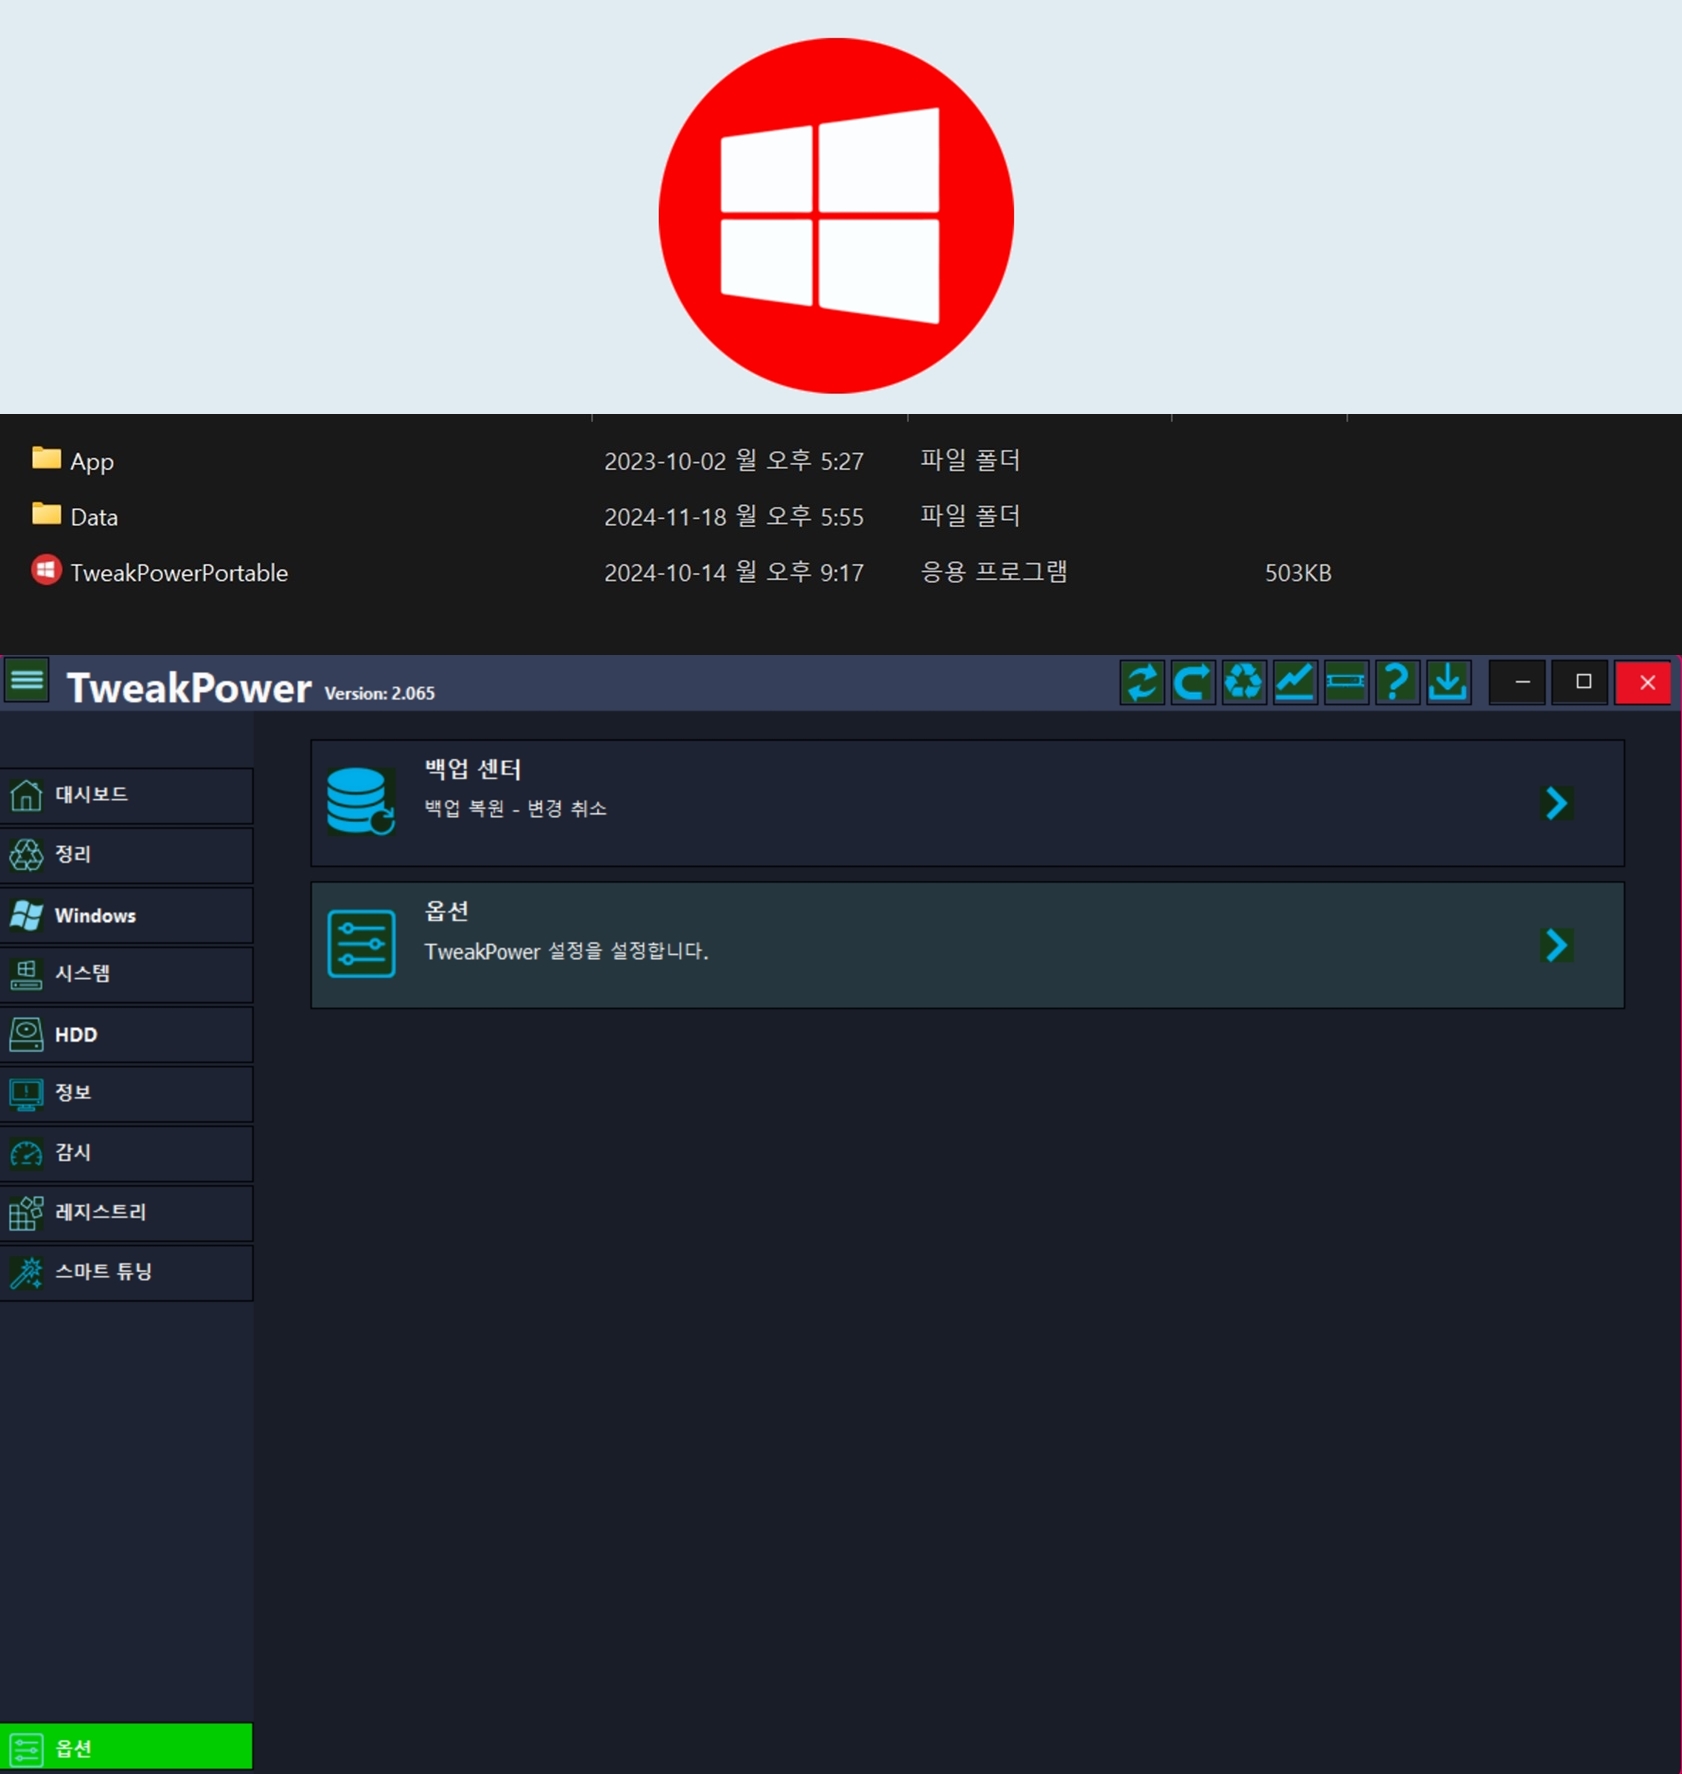The height and width of the screenshot is (1774, 1682).
Task: Open the 대시보드 sidebar section
Action: pyautogui.click(x=126, y=795)
